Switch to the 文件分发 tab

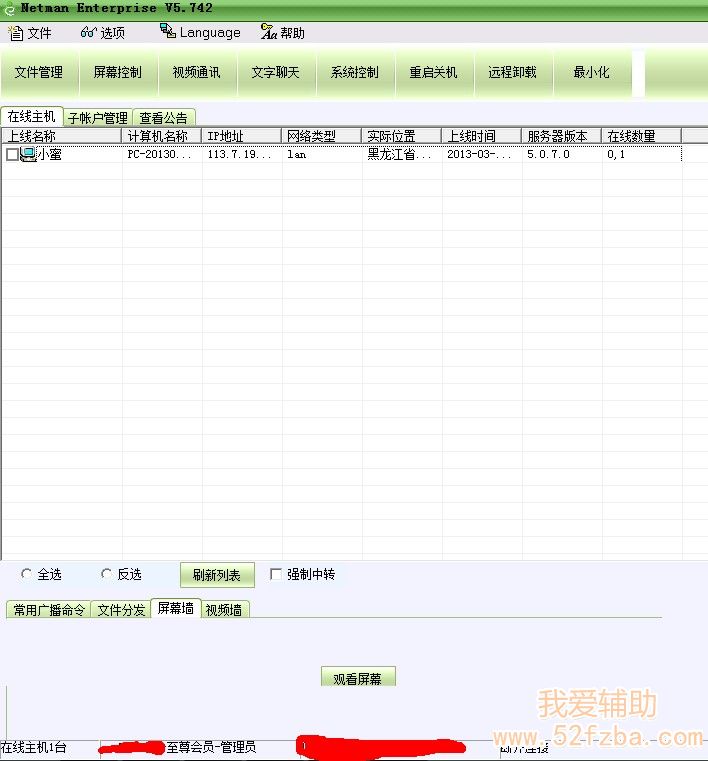tap(121, 610)
